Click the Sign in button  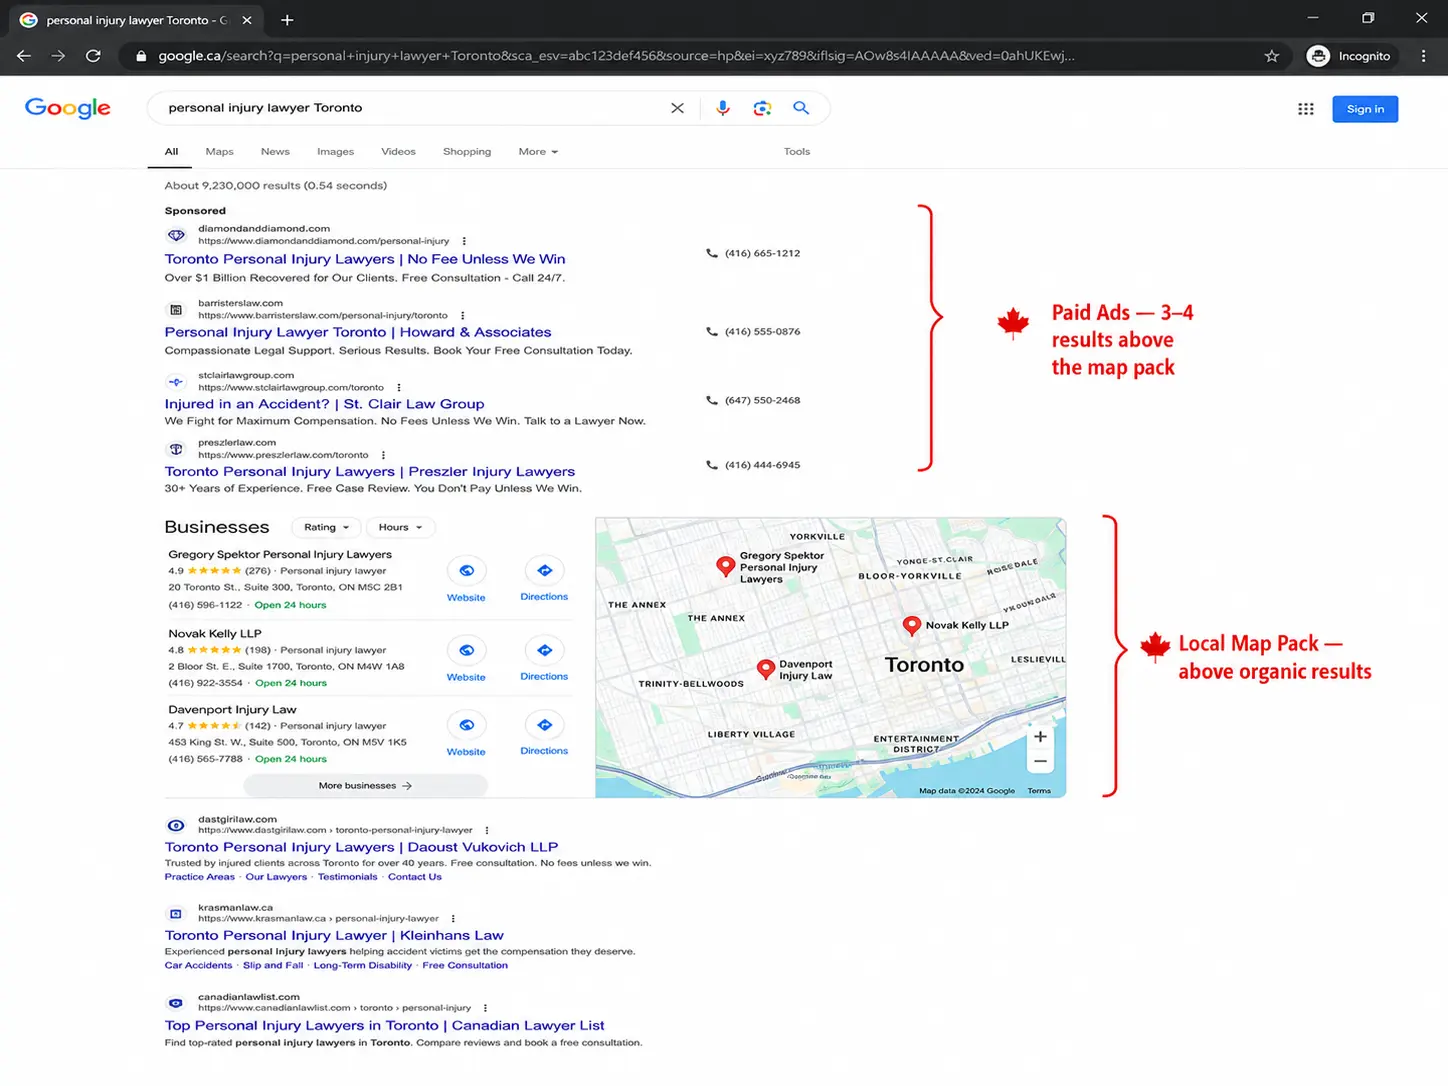[1365, 109]
